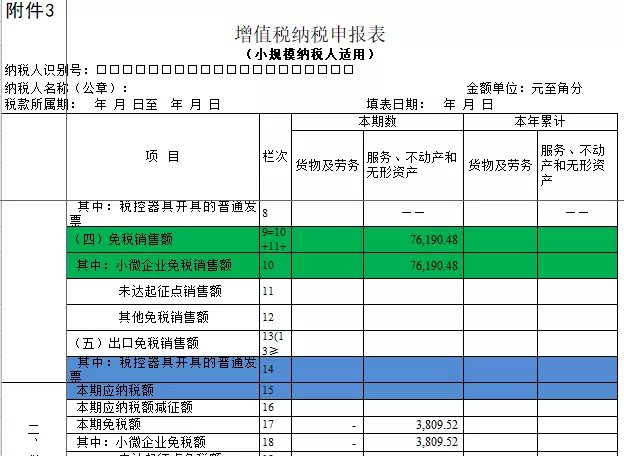The width and height of the screenshot is (624, 456).
Task: Select the 其中：小微企业免税销售额 cell
Action: (x=163, y=265)
